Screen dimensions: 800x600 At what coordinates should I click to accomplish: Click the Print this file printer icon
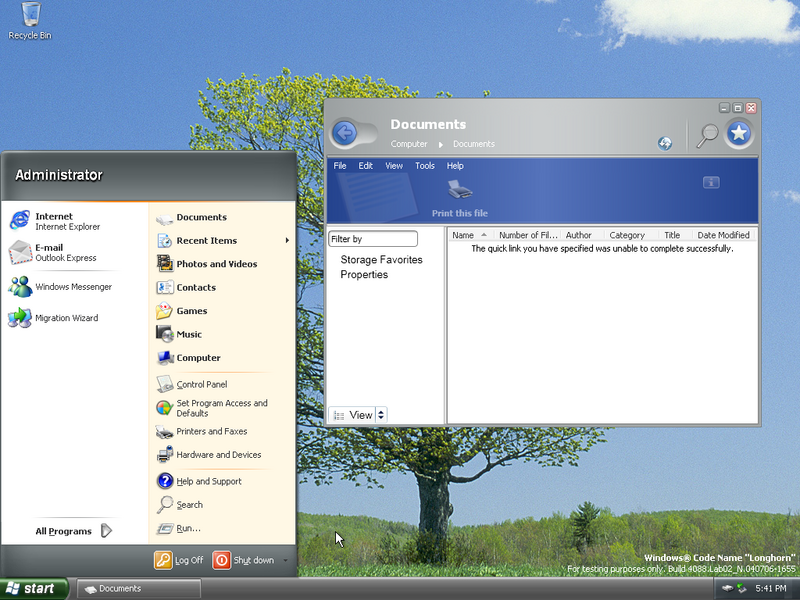coord(459,189)
